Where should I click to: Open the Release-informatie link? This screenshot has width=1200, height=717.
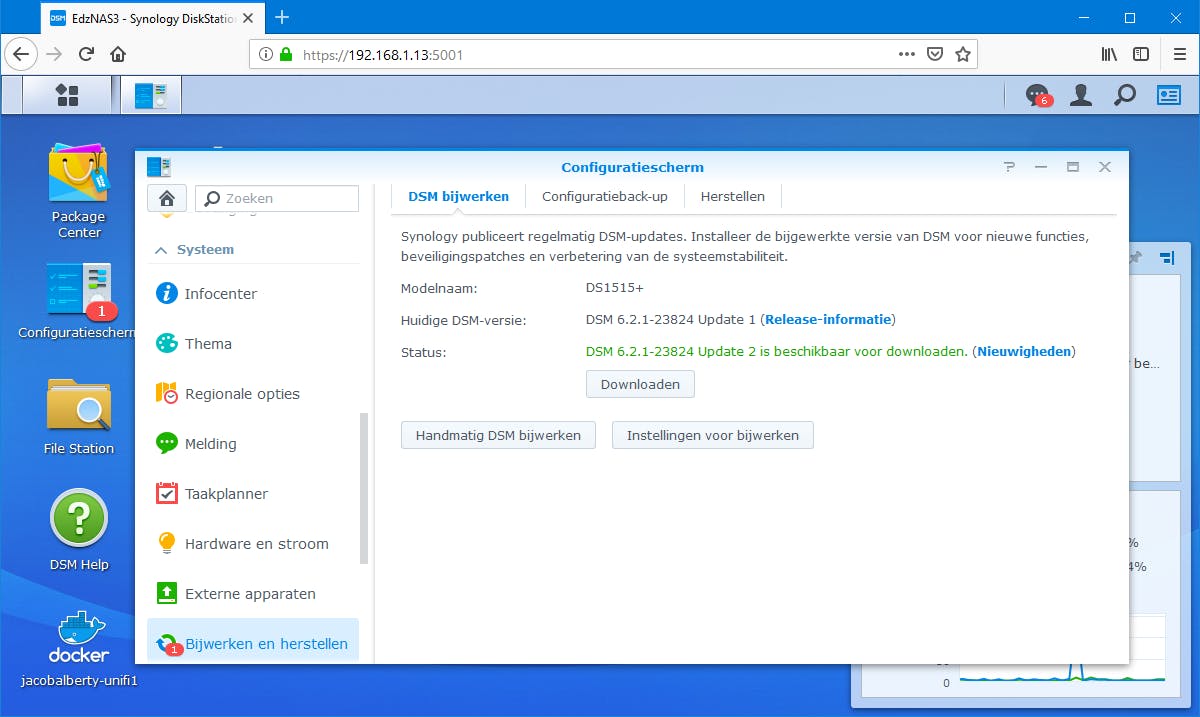828,320
